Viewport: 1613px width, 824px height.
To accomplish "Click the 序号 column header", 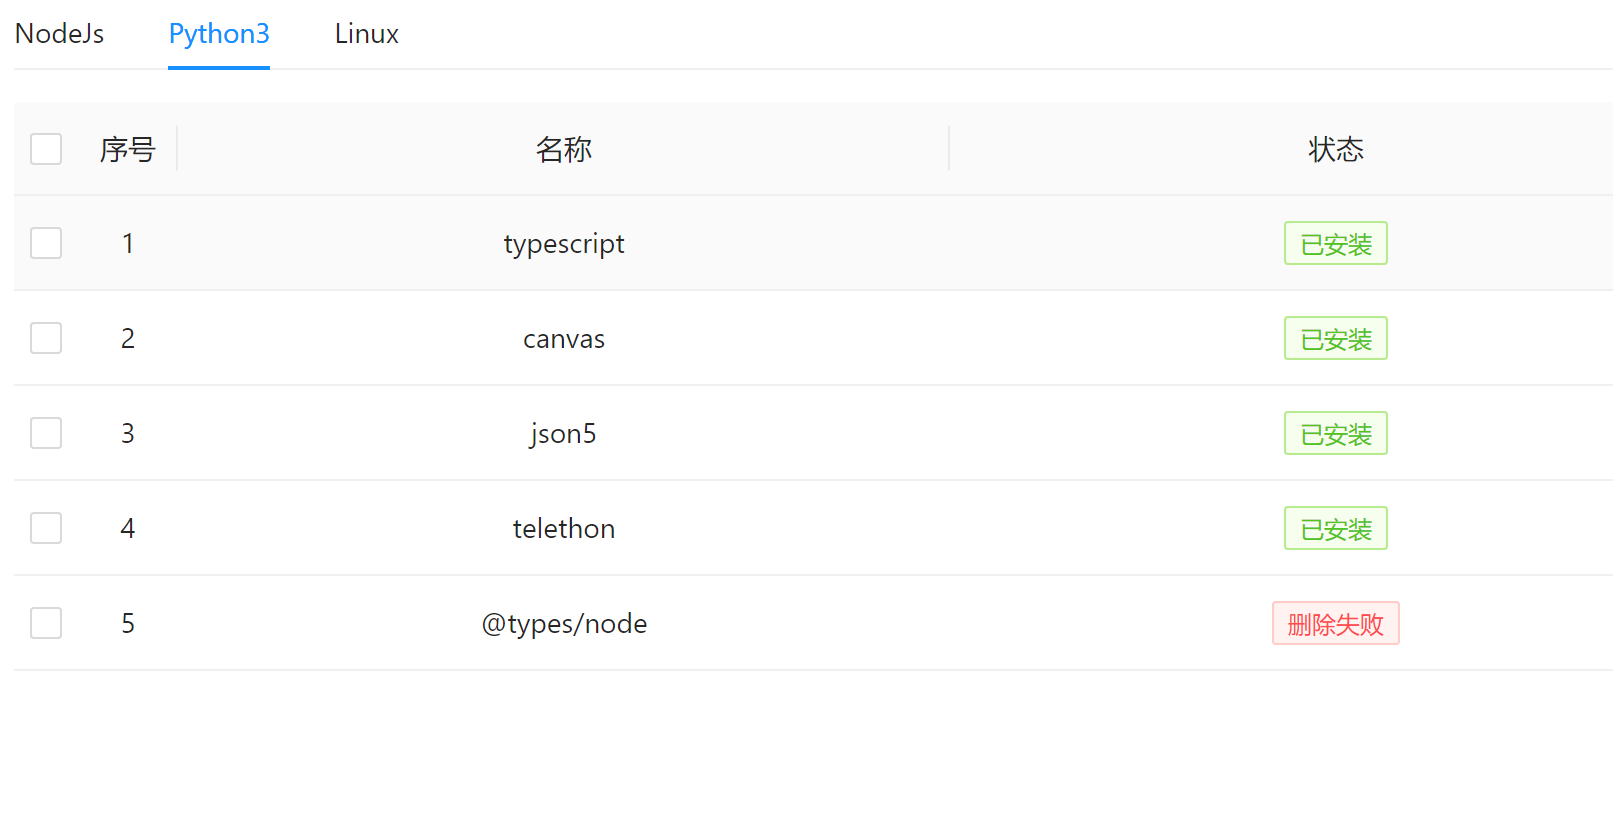I will pyautogui.click(x=127, y=148).
